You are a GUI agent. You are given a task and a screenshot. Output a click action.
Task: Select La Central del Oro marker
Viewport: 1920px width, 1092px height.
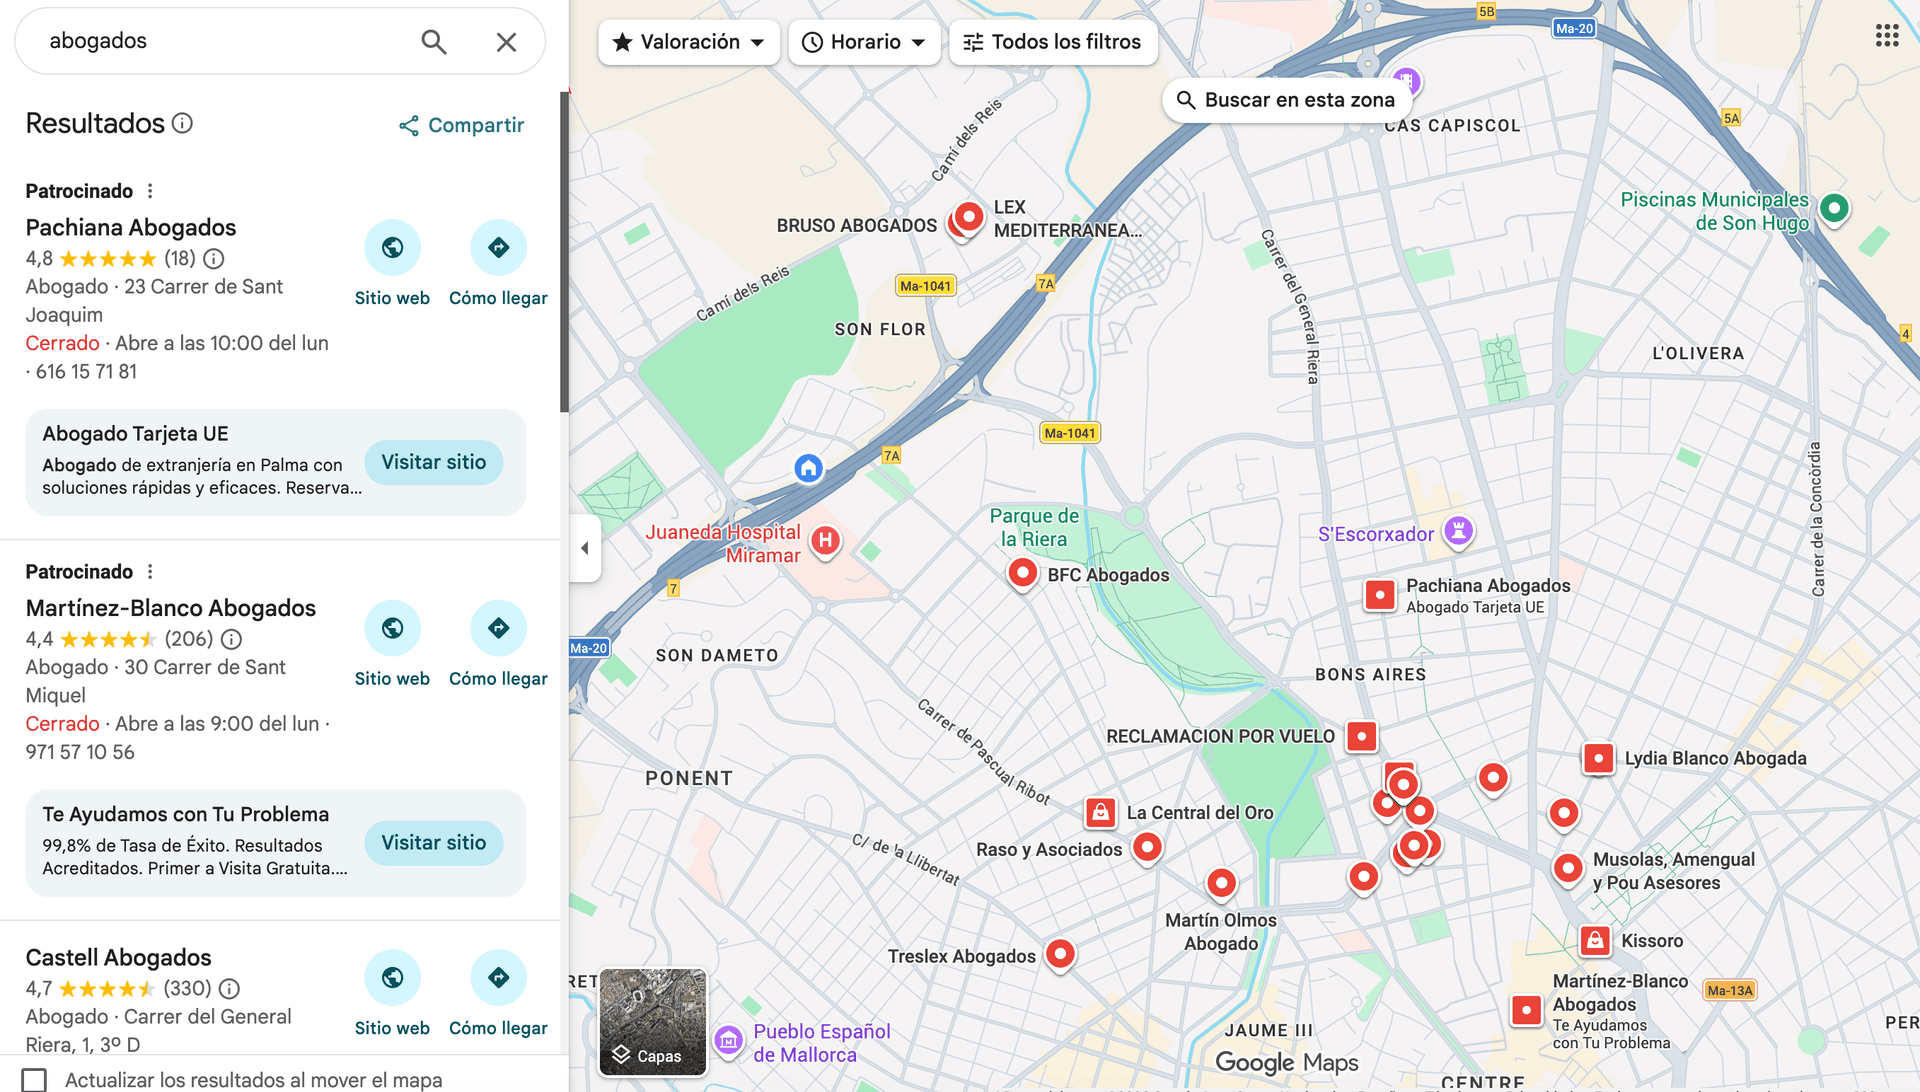[1100, 813]
